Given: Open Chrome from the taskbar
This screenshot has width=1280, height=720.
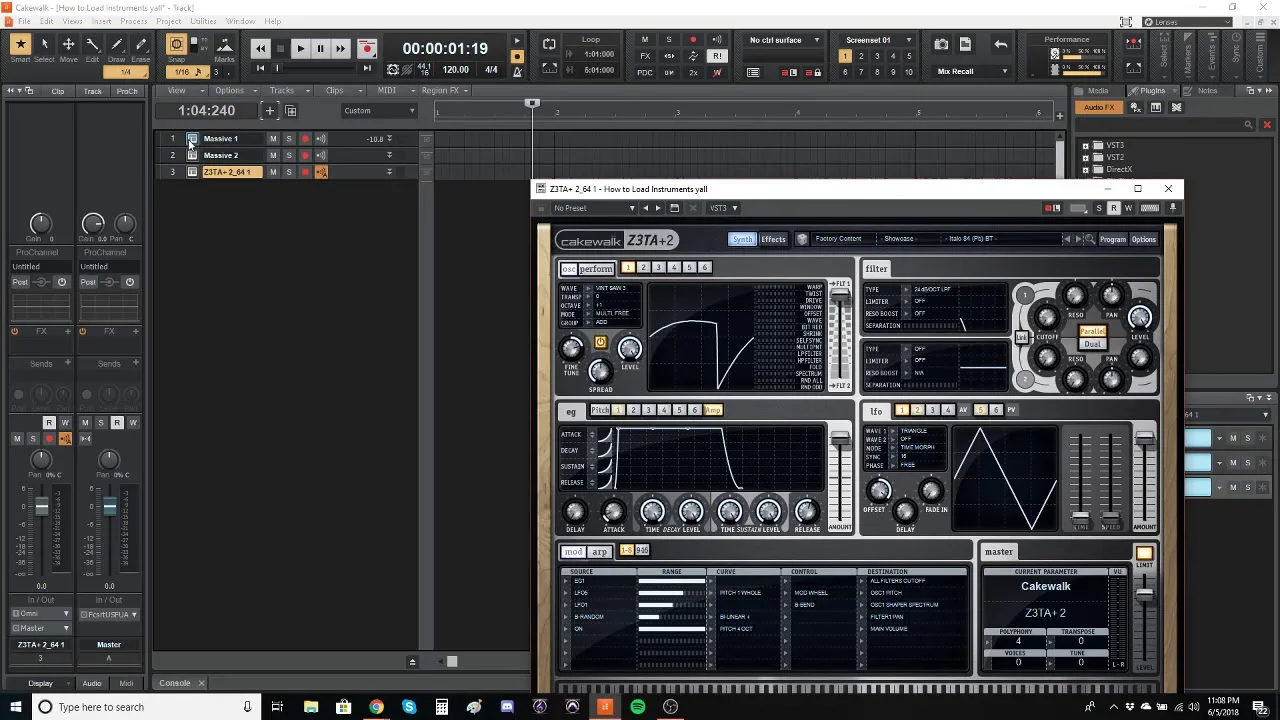Looking at the screenshot, I should (376, 707).
